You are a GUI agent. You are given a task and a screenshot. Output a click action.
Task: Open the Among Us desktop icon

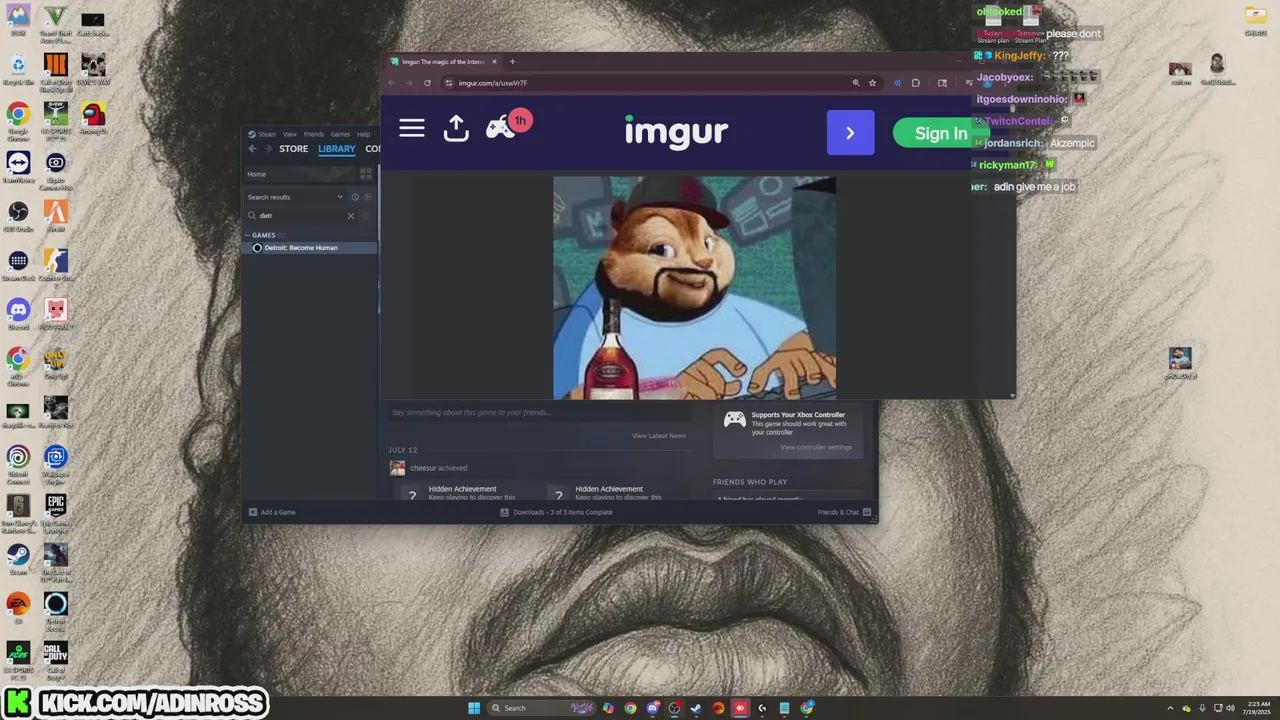[94, 119]
